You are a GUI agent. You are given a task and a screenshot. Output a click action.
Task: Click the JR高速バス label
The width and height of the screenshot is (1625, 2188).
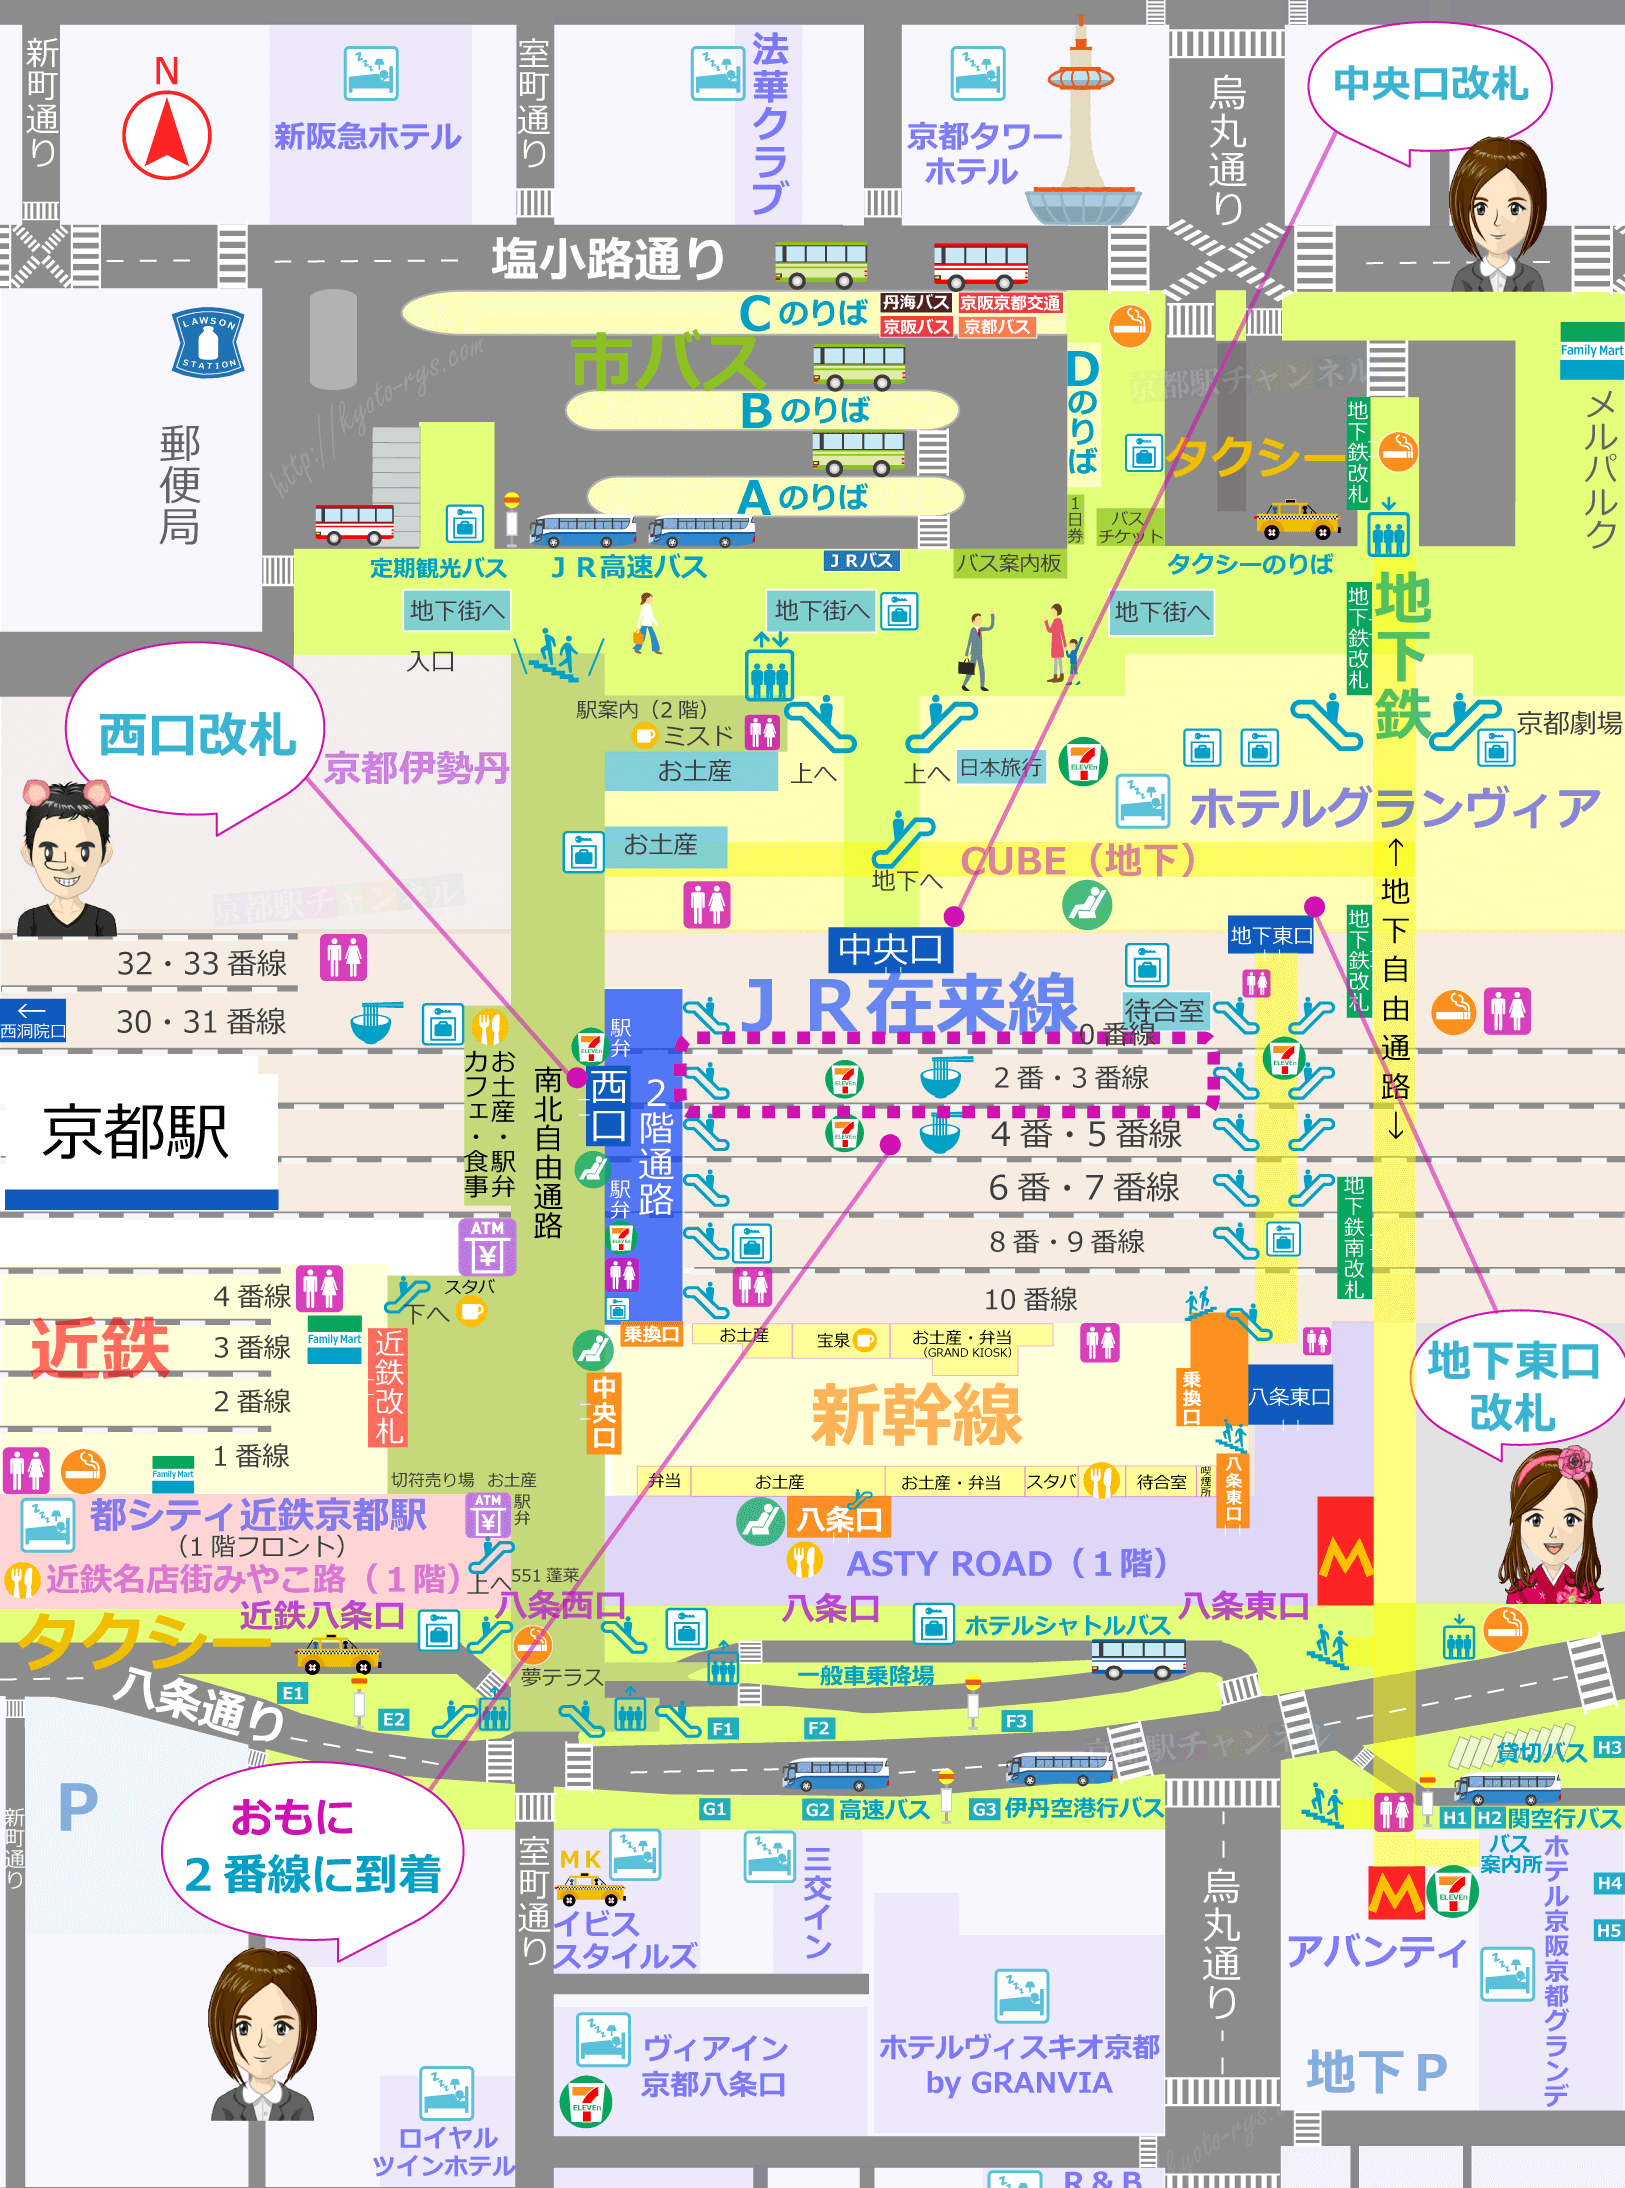point(629,567)
